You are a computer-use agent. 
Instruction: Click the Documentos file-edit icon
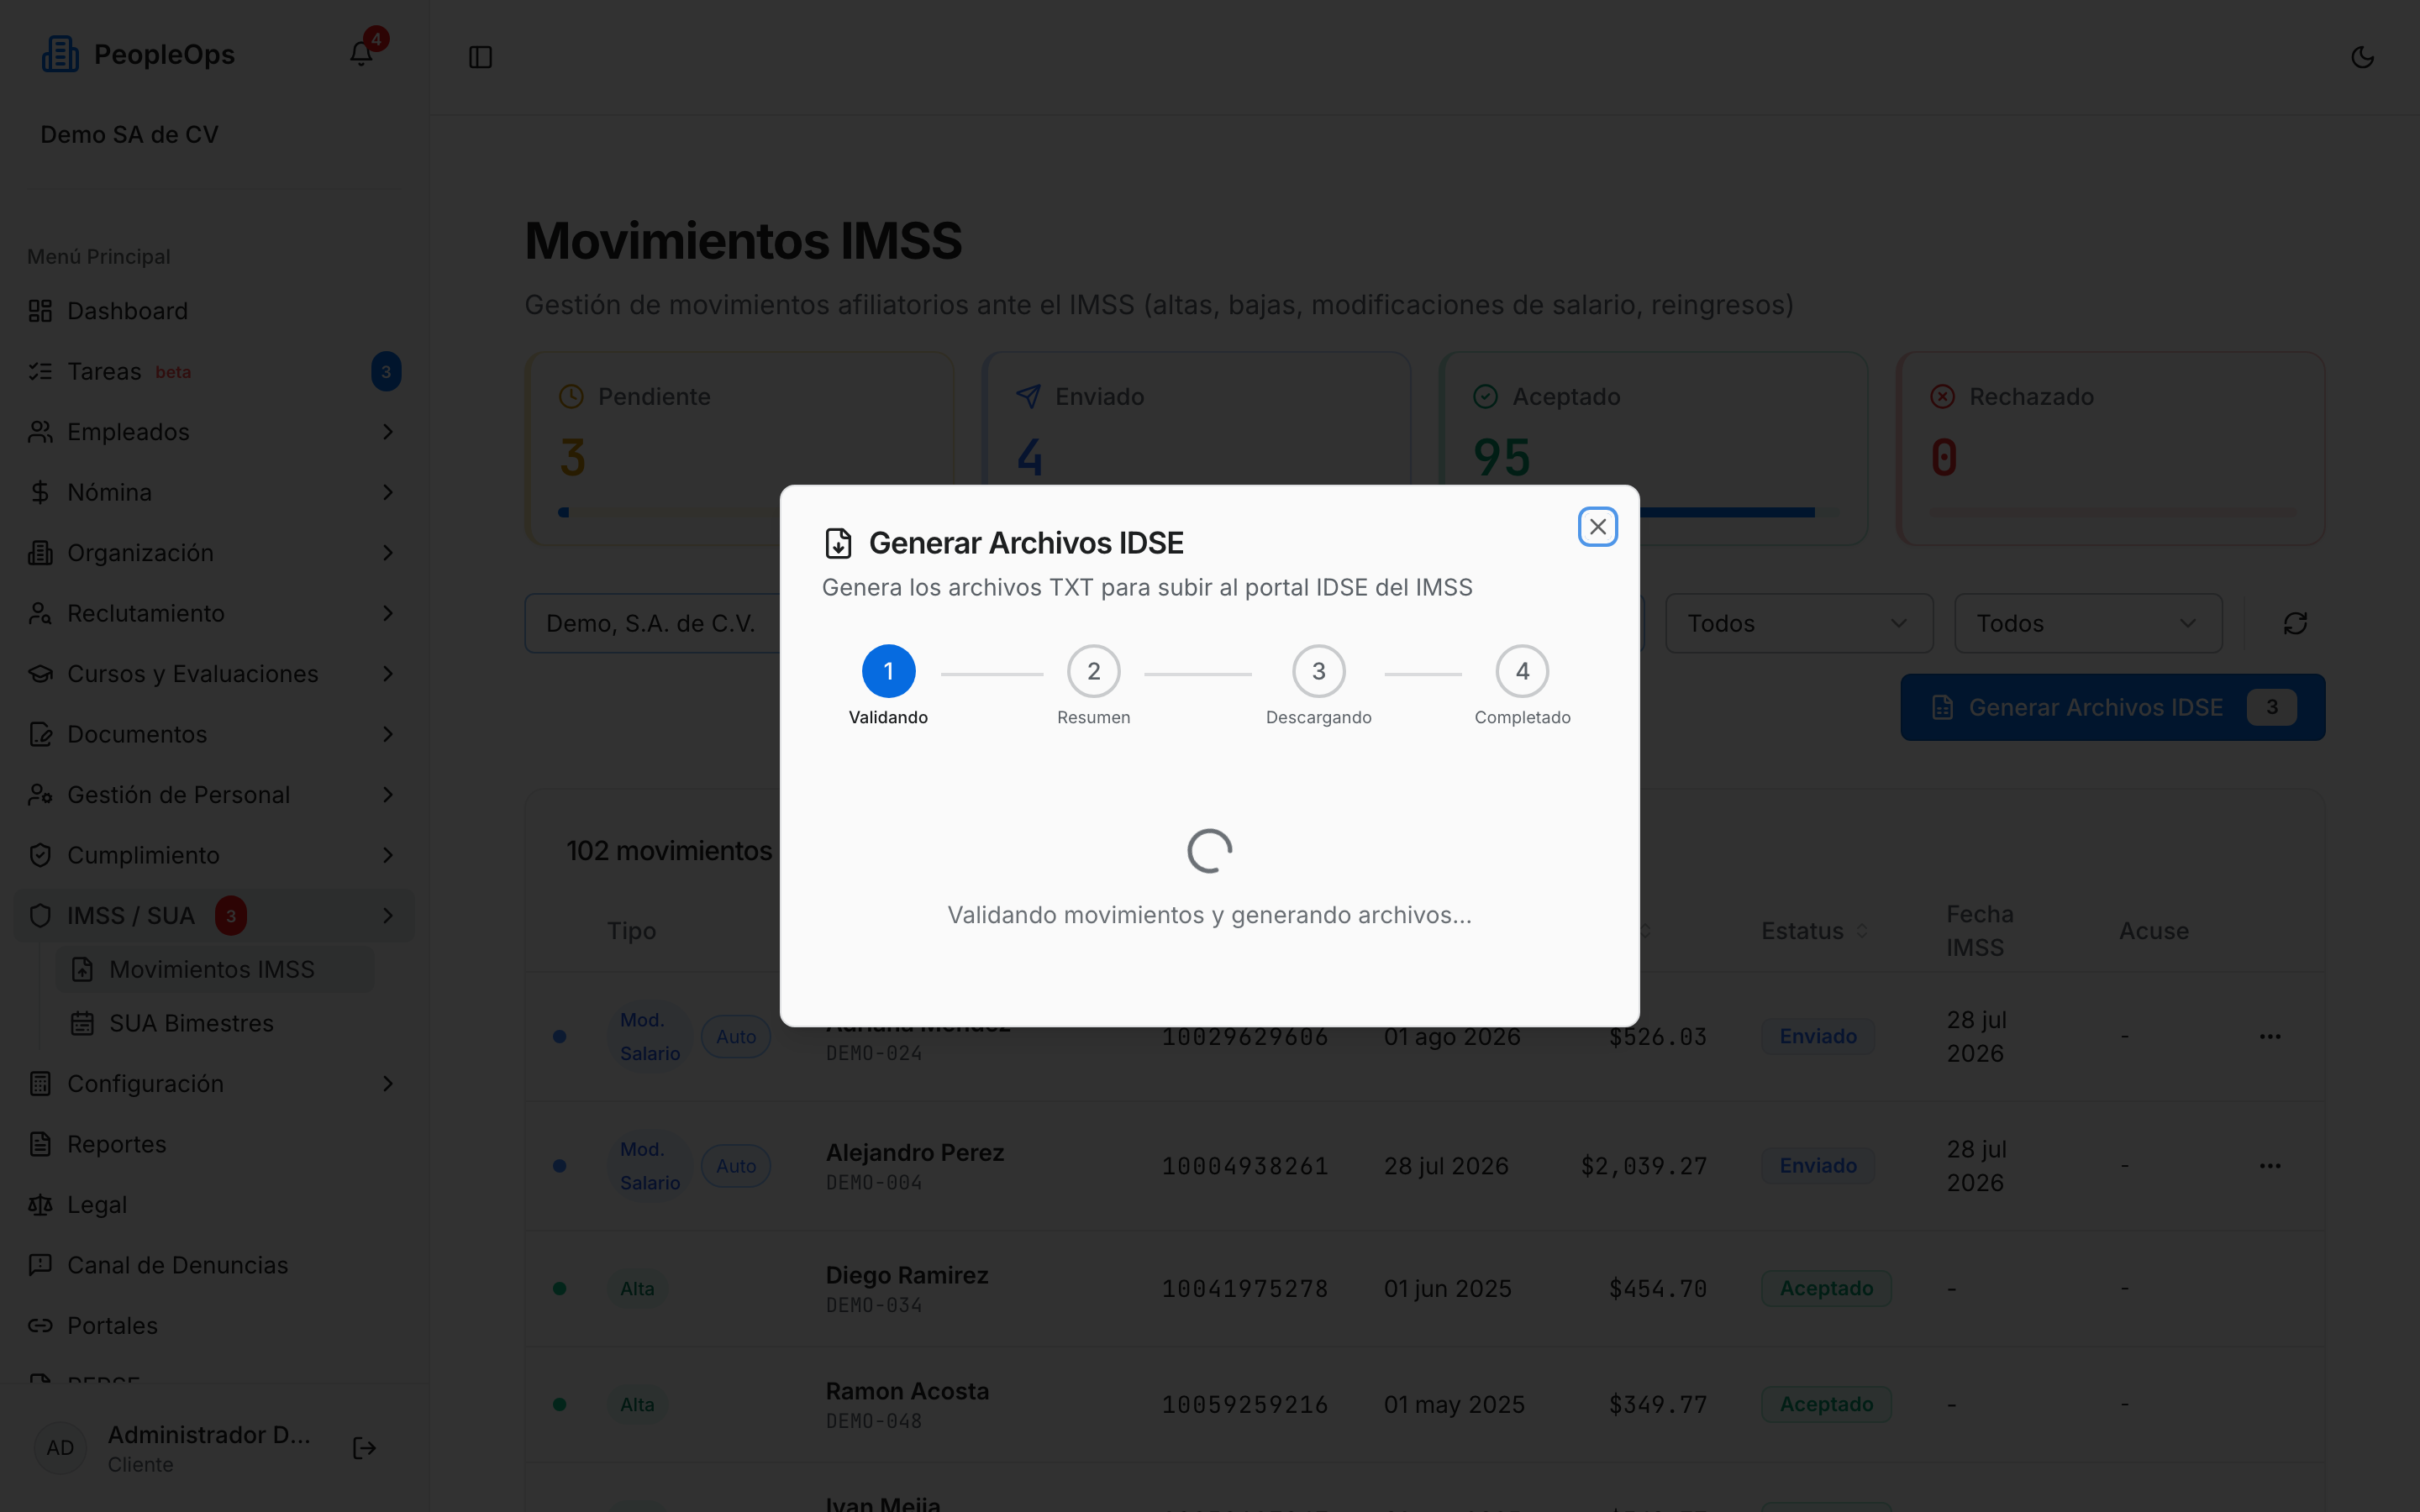[40, 734]
